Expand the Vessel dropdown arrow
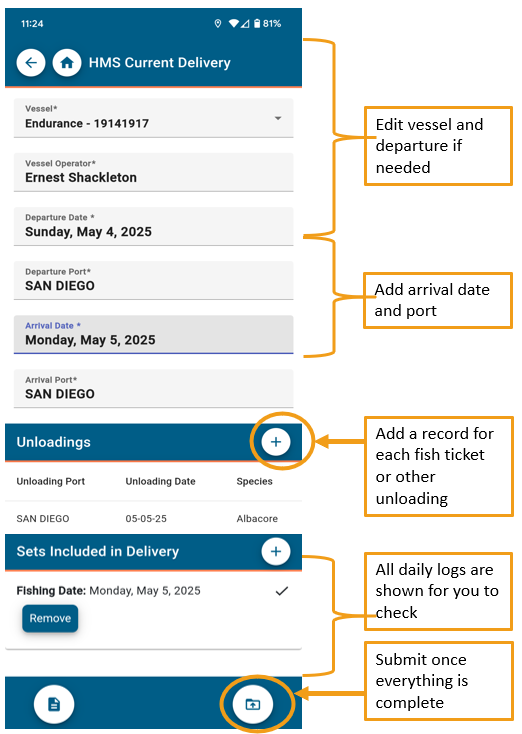Image resolution: width=522 pixels, height=734 pixels. click(278, 118)
